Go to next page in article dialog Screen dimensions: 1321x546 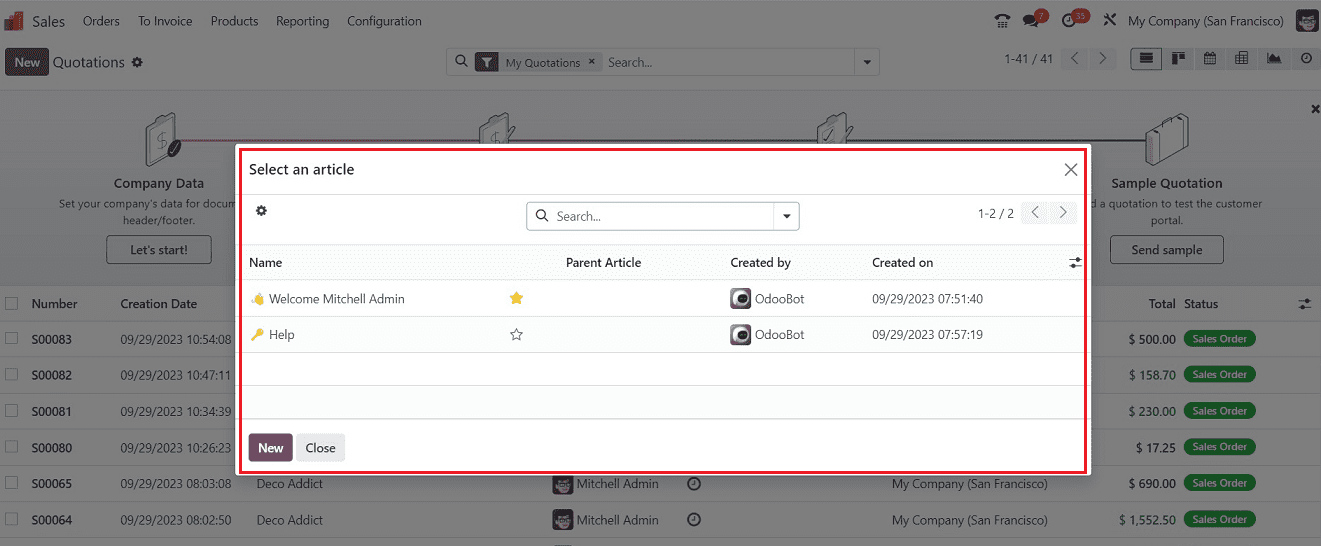1063,213
